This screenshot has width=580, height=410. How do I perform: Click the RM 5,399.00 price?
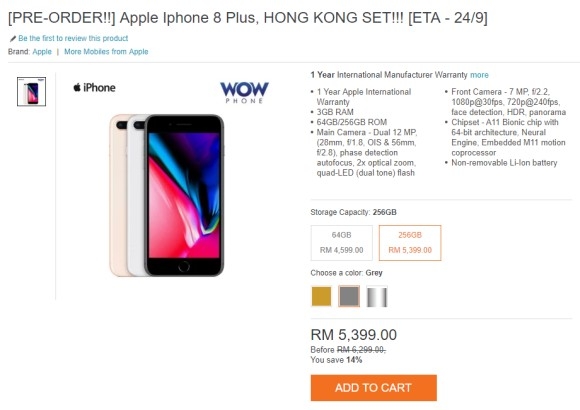pos(354,335)
